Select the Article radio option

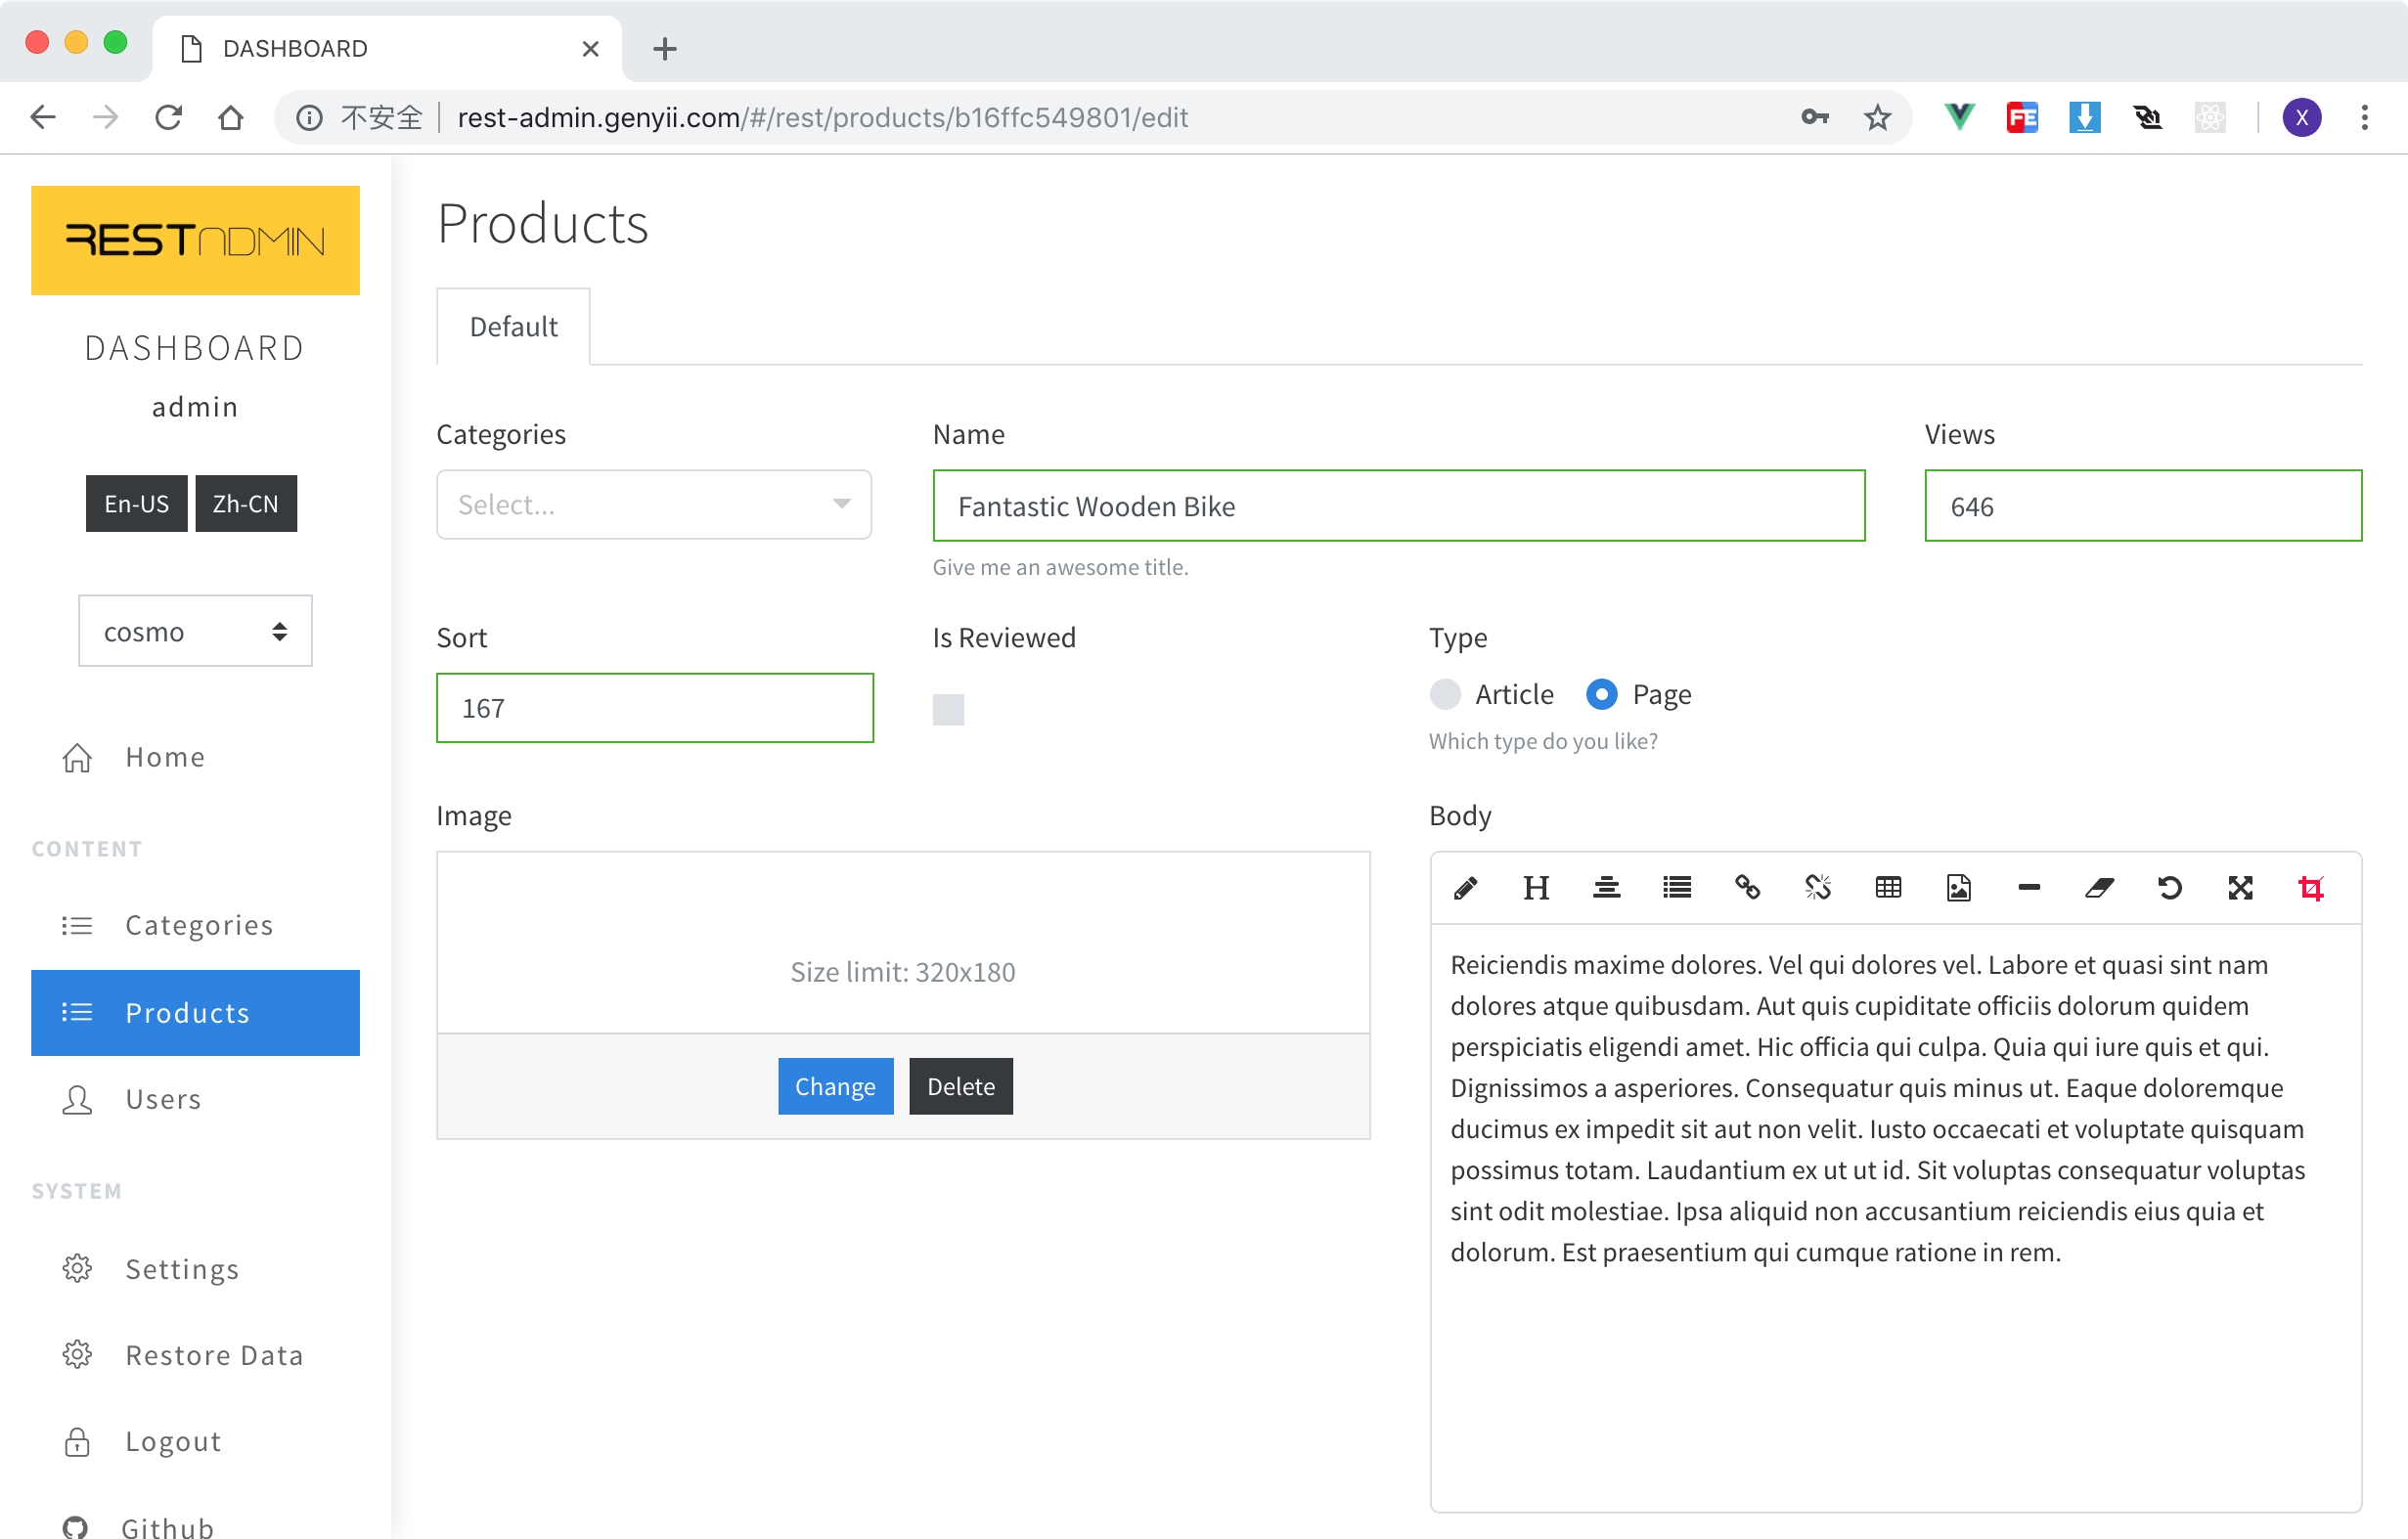coord(1445,694)
